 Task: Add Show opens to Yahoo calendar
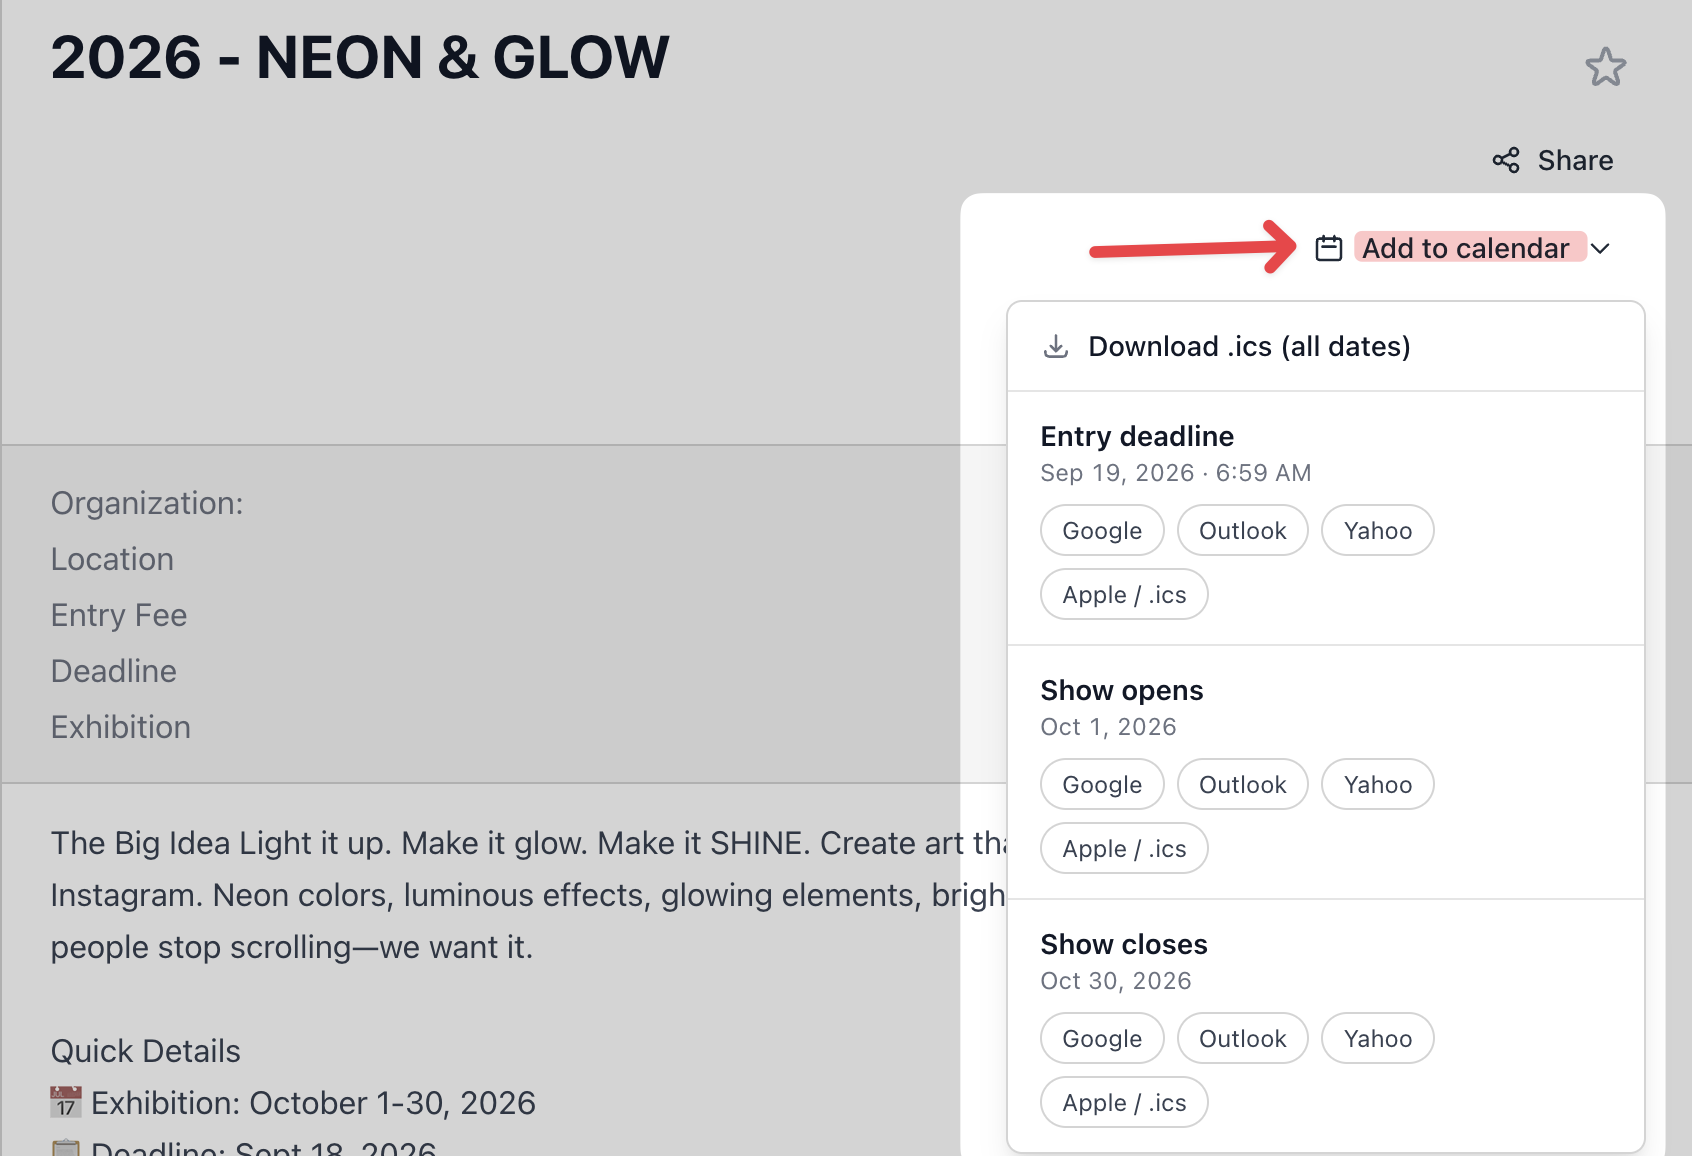1378,784
